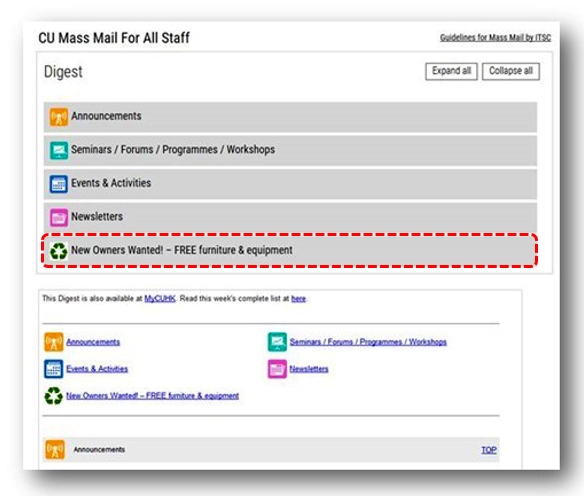This screenshot has width=584, height=496.
Task: Click teal icon beside Seminars link
Action: 277,342
